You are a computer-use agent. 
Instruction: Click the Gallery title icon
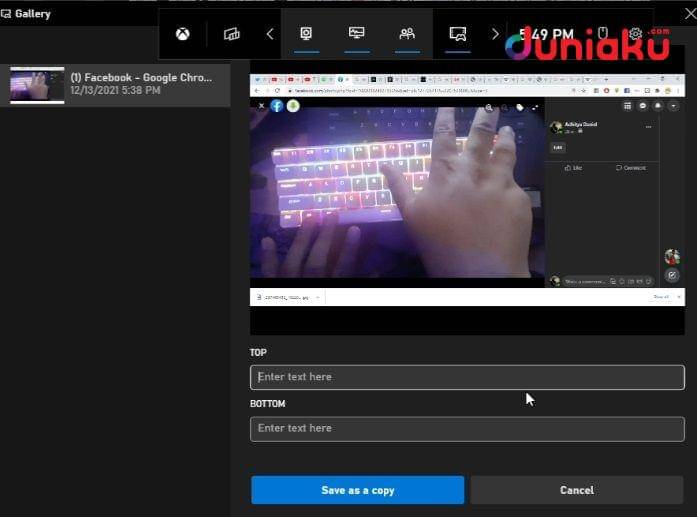(x=7, y=14)
